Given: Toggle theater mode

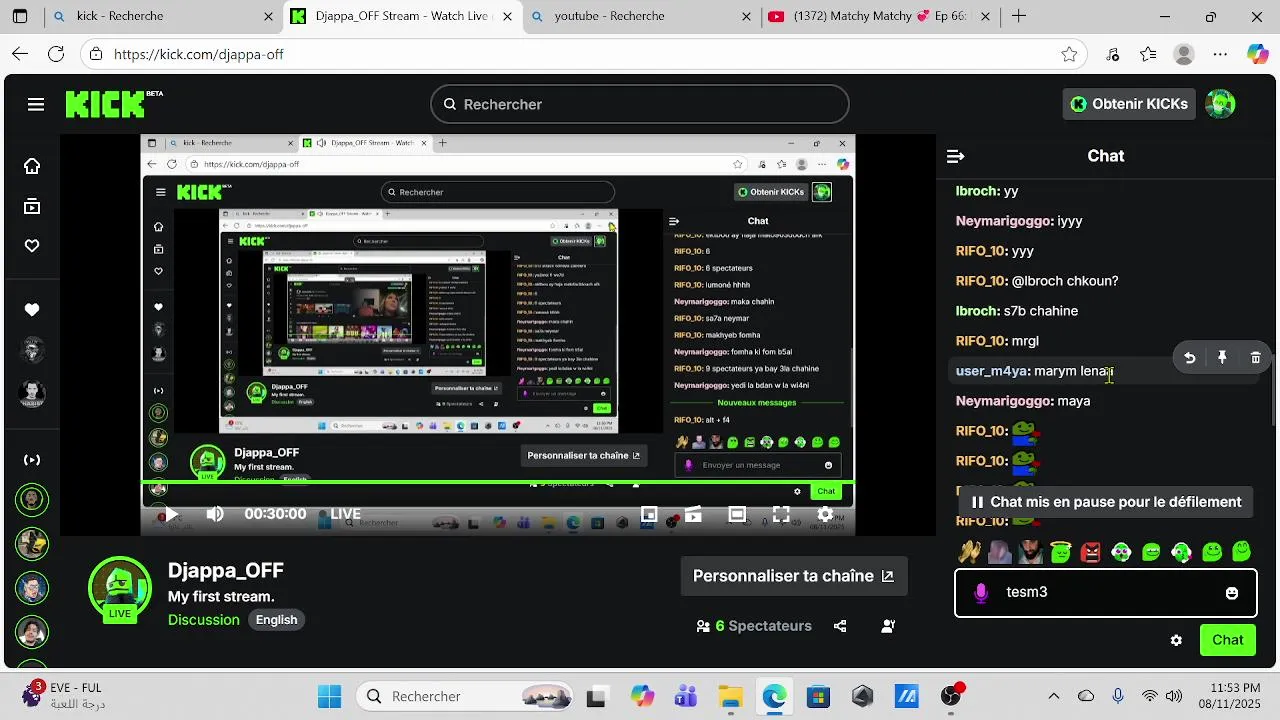Looking at the screenshot, I should 737,514.
